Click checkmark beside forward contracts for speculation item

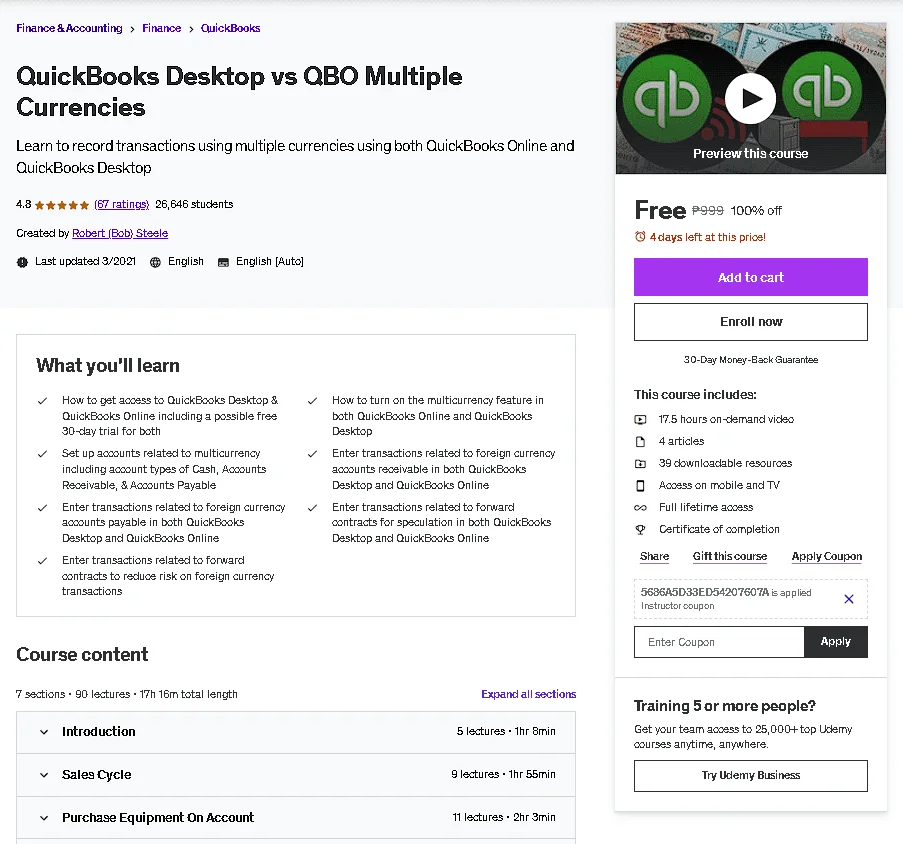click(312, 508)
